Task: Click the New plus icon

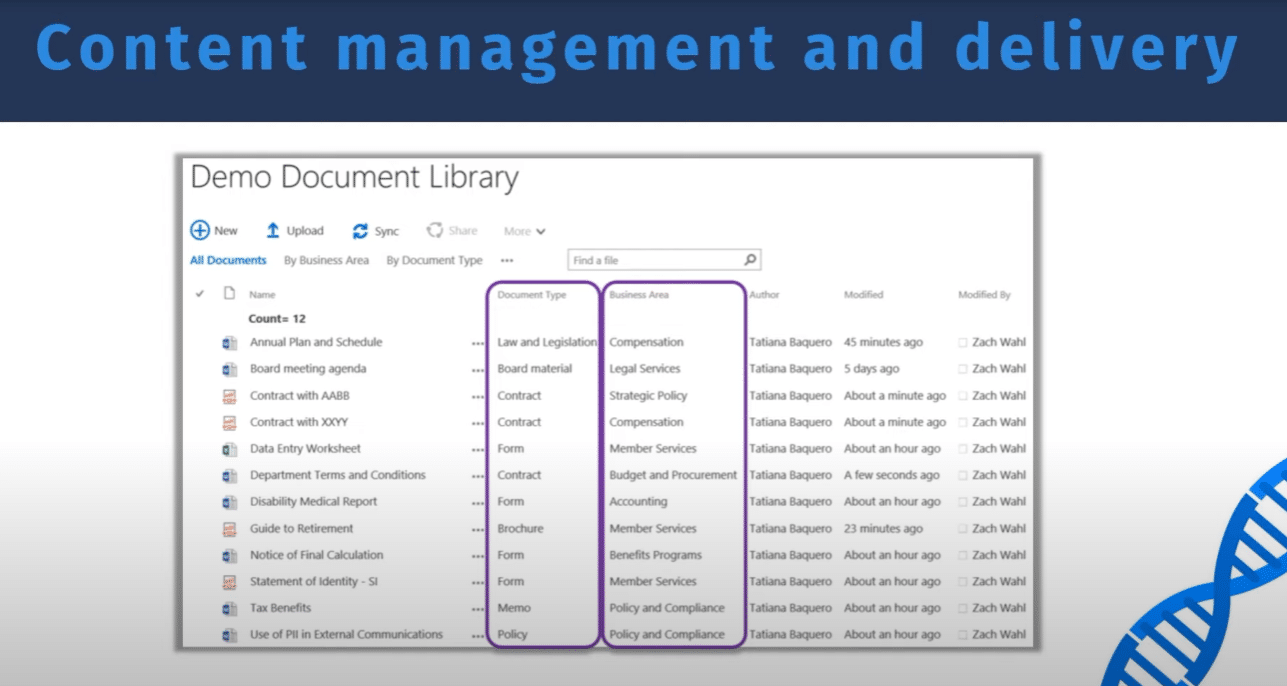Action: pyautogui.click(x=200, y=230)
